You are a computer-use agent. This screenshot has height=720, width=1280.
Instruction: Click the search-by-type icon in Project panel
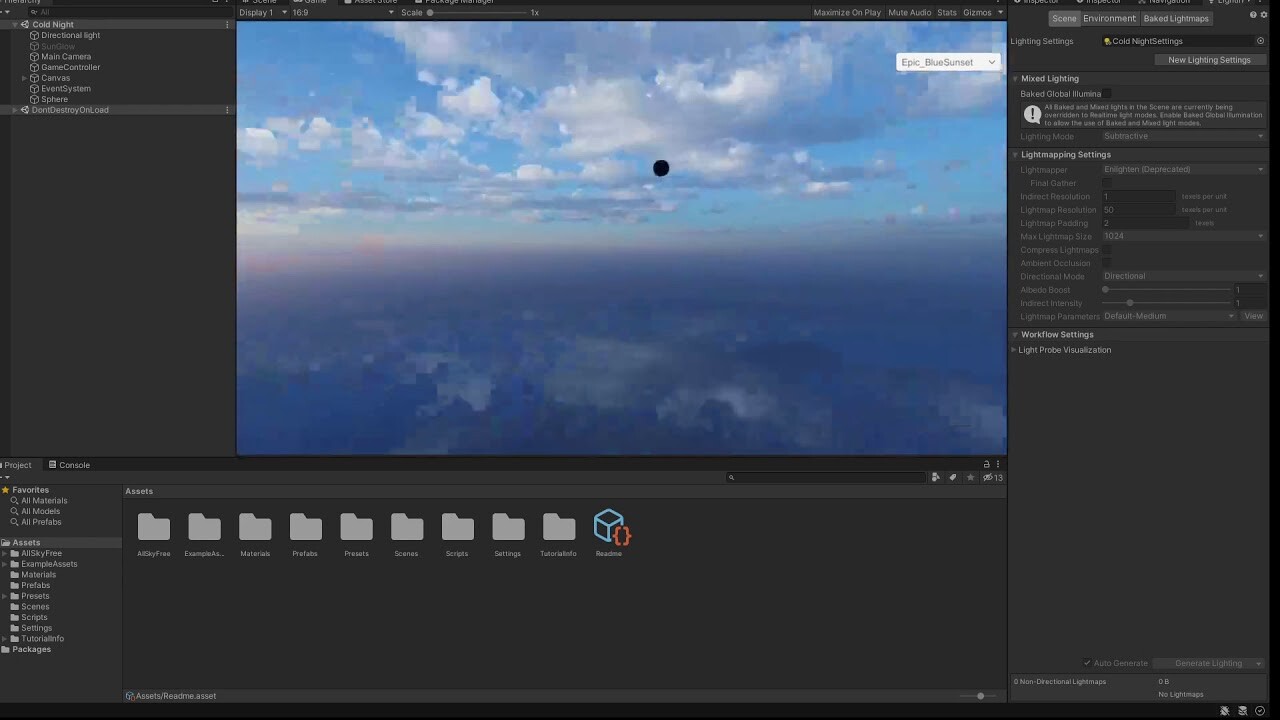pyautogui.click(x=936, y=477)
